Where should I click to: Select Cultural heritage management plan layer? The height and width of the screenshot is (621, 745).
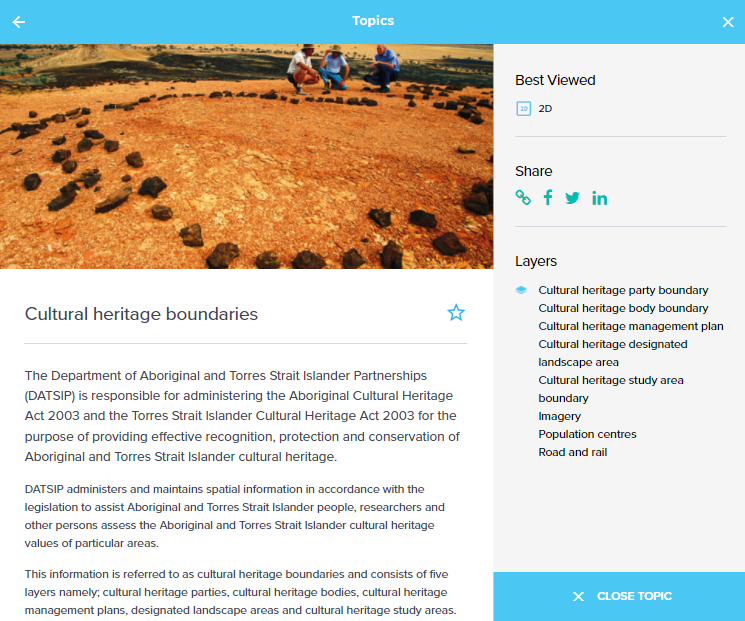(x=630, y=326)
